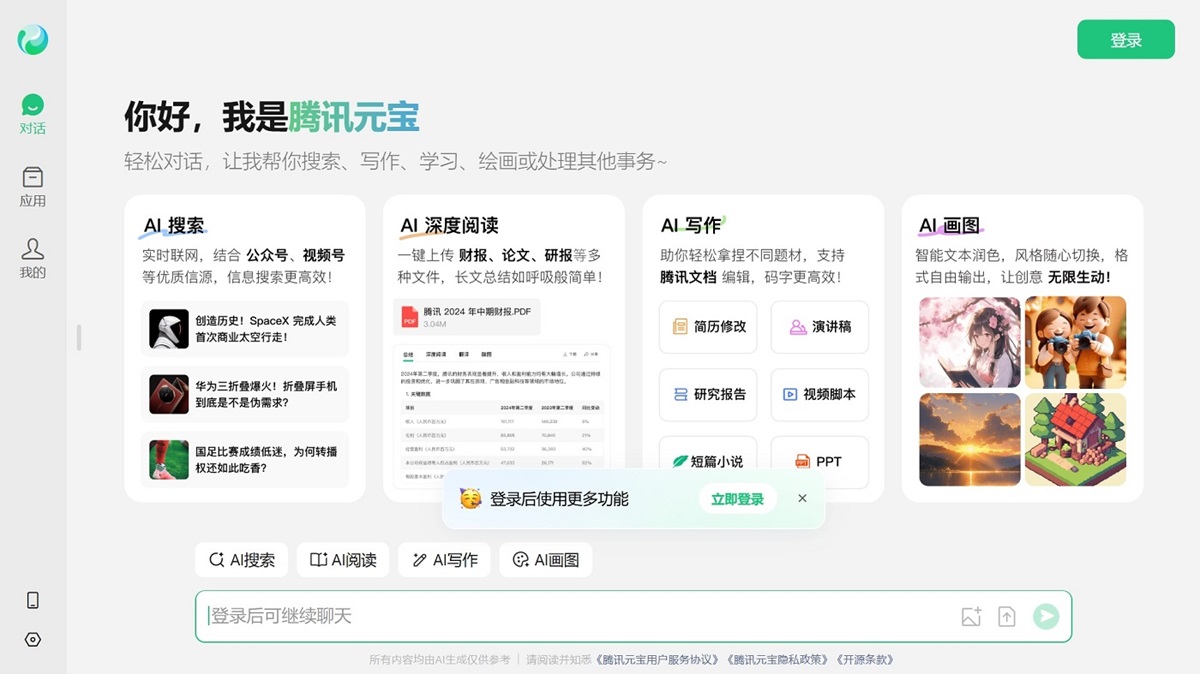Click the 研究报告 writing button

click(708, 394)
